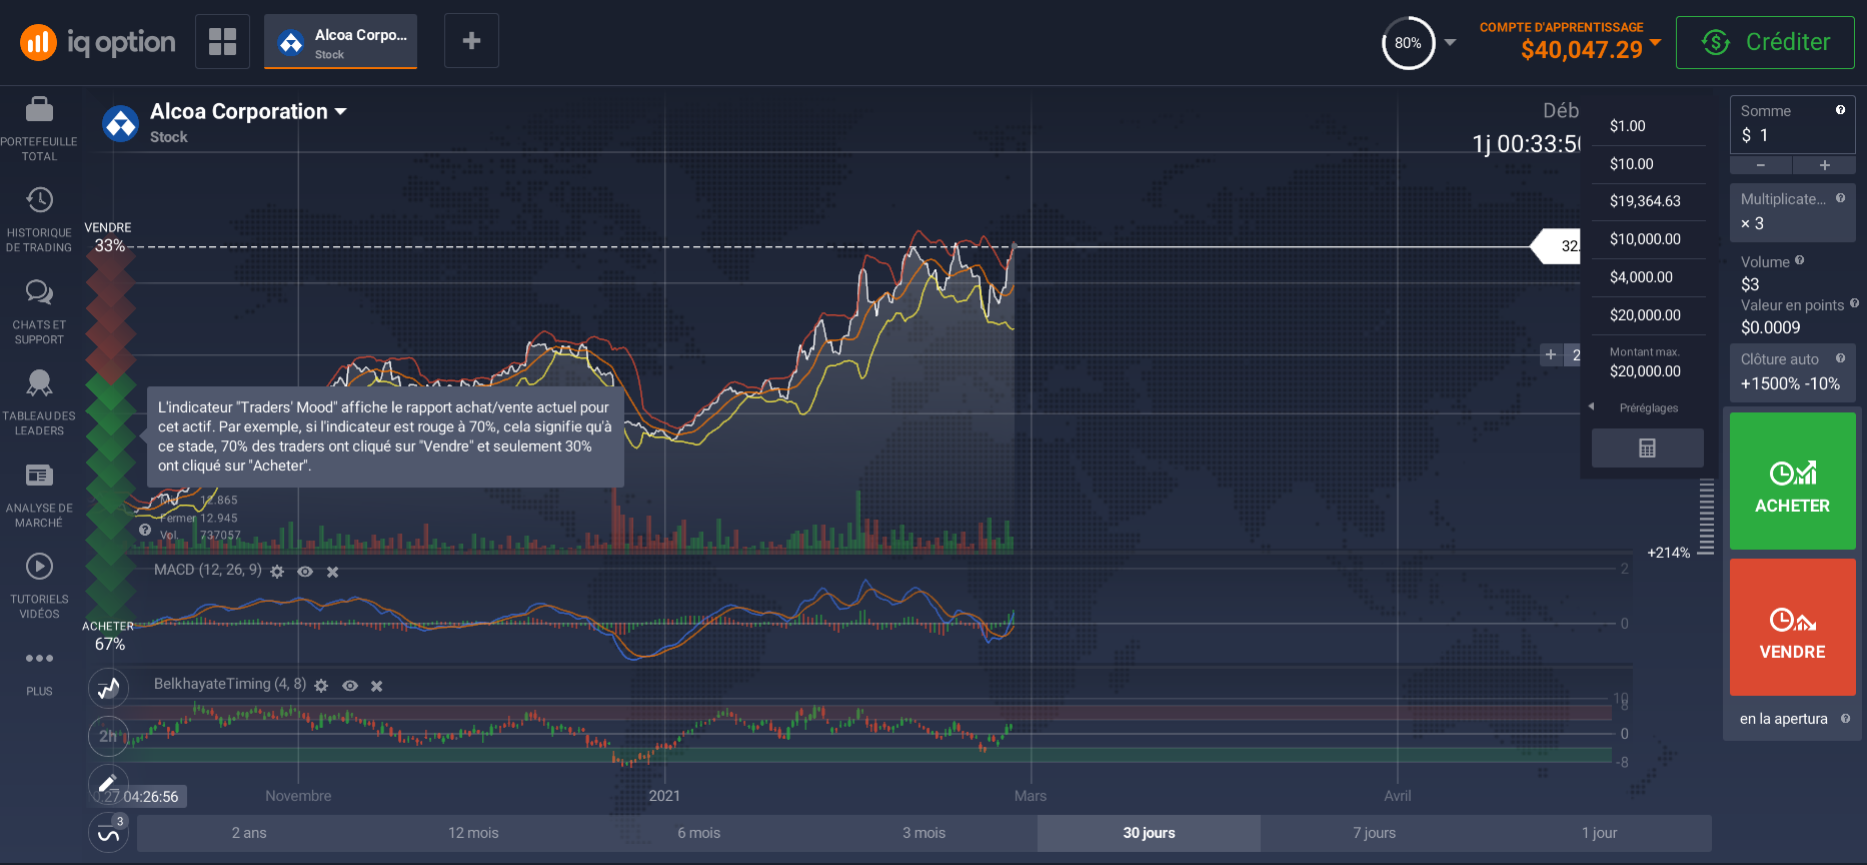Select the pencil drawing tools icon
1867x865 pixels.
108,783
